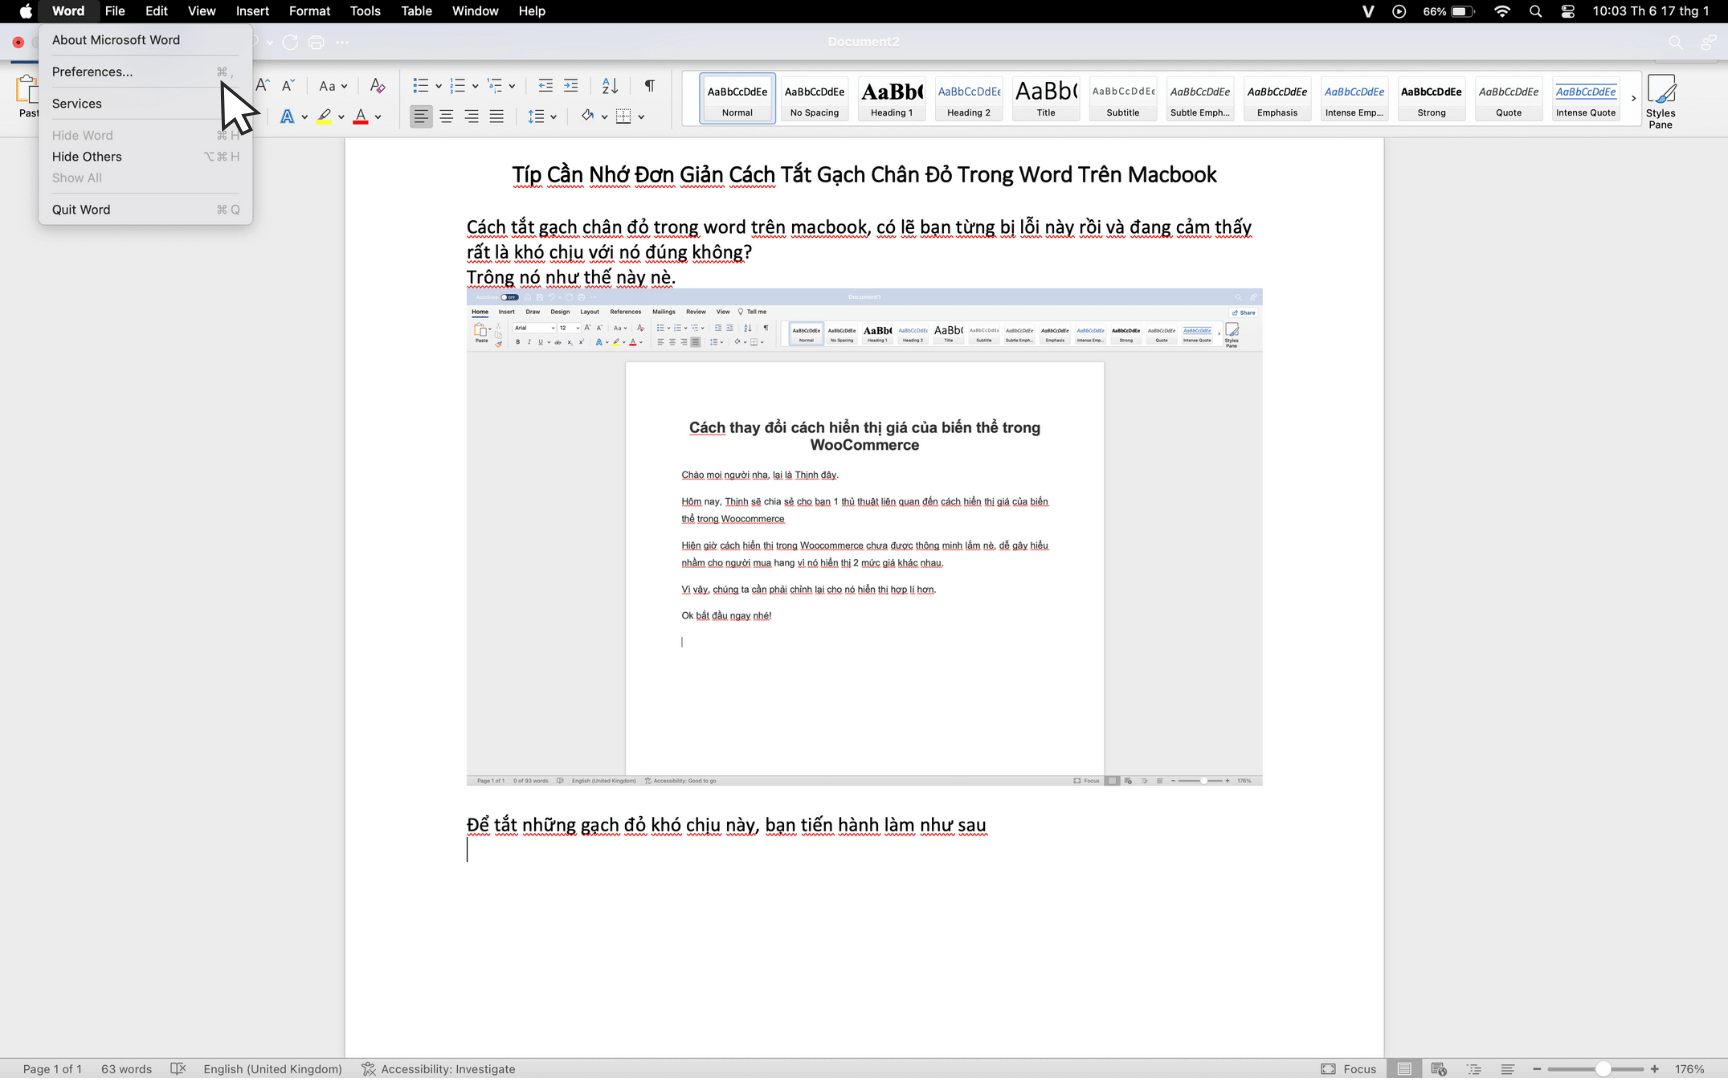
Task: Apply the Intense Quote style
Action: coord(1585,98)
